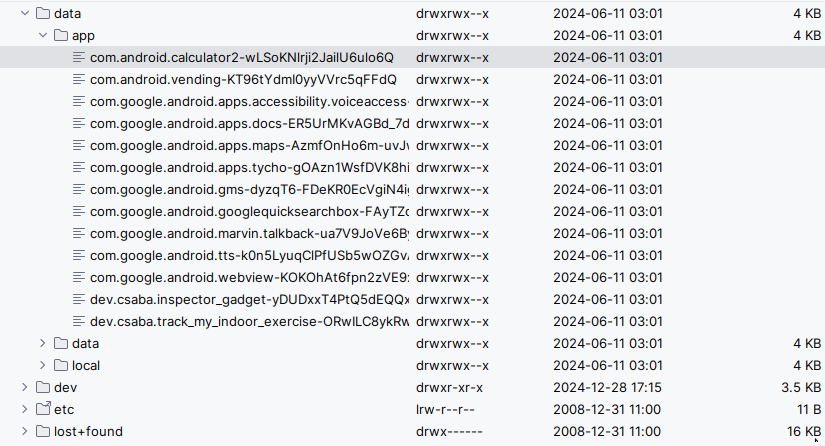
Task: Click file icon of voiceaccess entry
Action: [x=79, y=102]
